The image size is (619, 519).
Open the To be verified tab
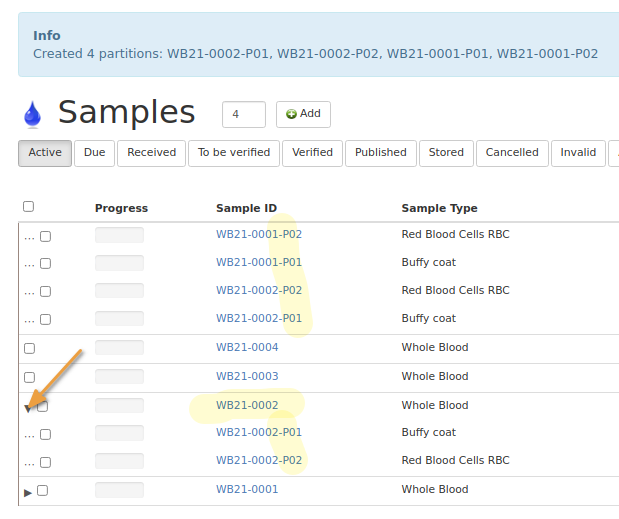pyautogui.click(x=233, y=153)
